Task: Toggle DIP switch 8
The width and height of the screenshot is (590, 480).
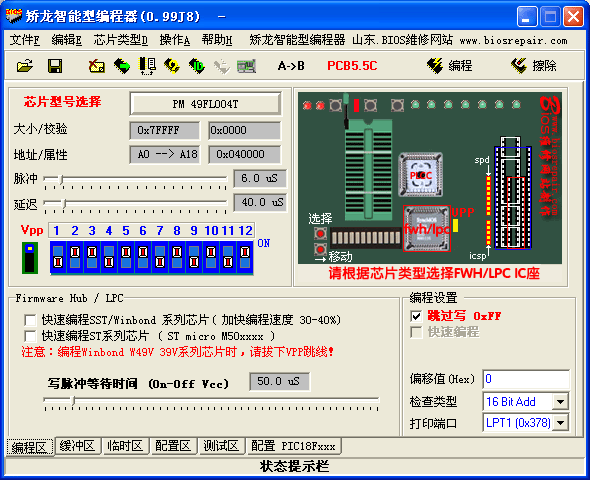Action: click(x=177, y=257)
